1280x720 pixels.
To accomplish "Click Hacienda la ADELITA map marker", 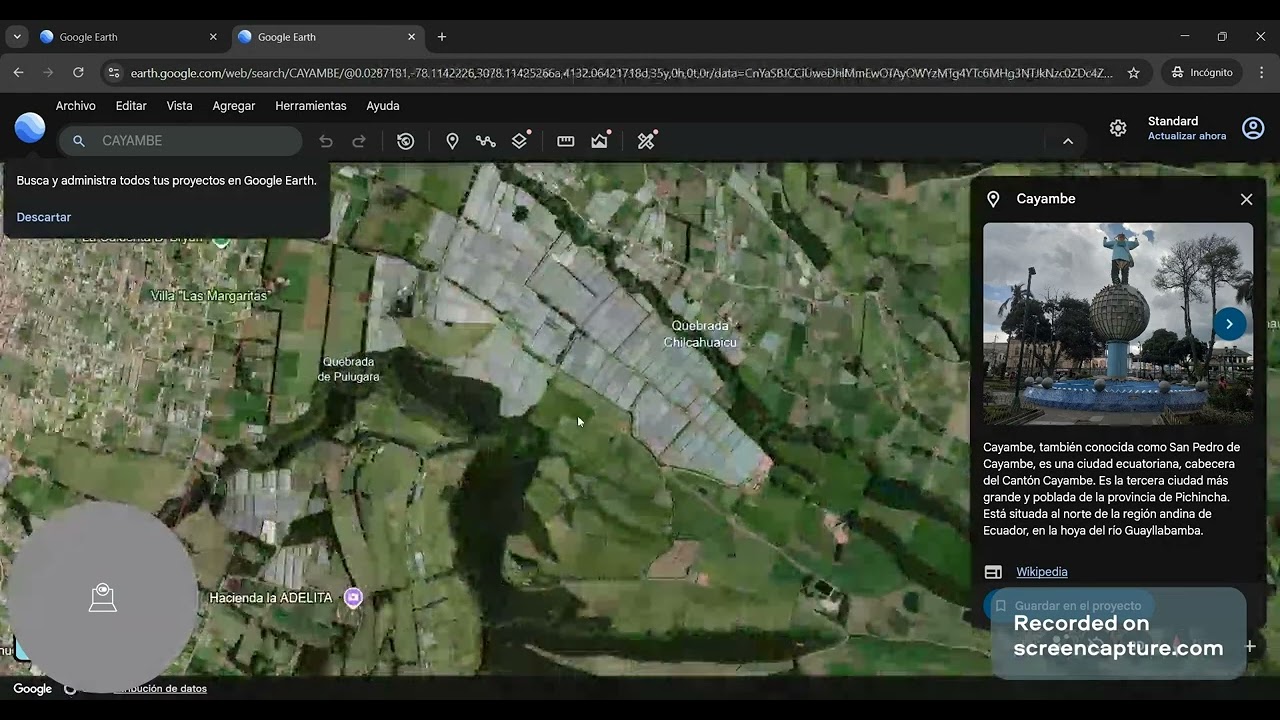I will 353,598.
